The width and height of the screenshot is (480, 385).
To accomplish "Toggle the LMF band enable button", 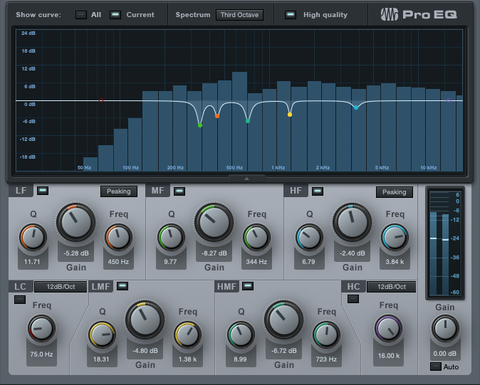I will click(122, 286).
